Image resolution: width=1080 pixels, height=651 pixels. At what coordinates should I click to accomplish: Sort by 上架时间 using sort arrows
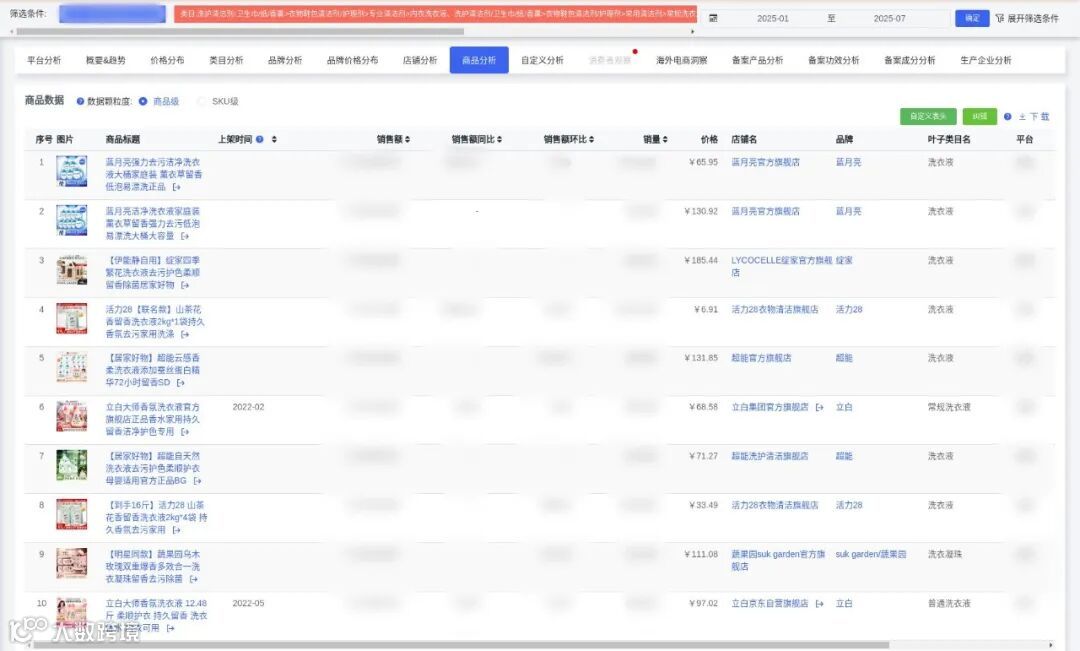(x=274, y=139)
